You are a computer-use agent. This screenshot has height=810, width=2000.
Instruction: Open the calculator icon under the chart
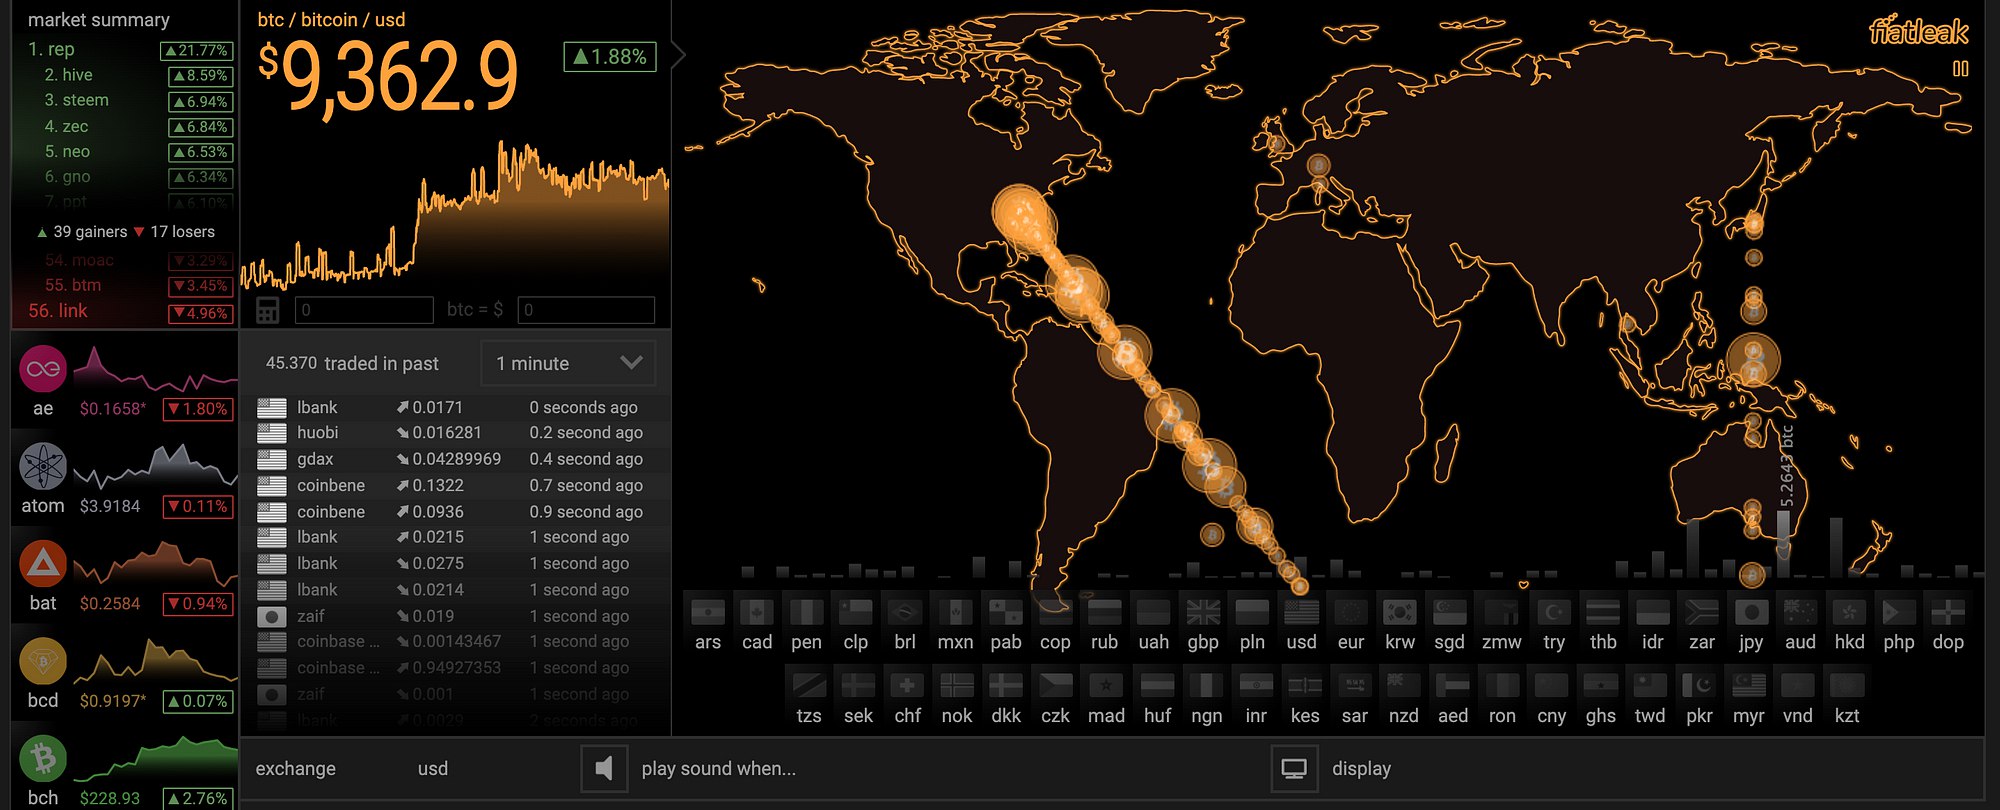tap(268, 310)
